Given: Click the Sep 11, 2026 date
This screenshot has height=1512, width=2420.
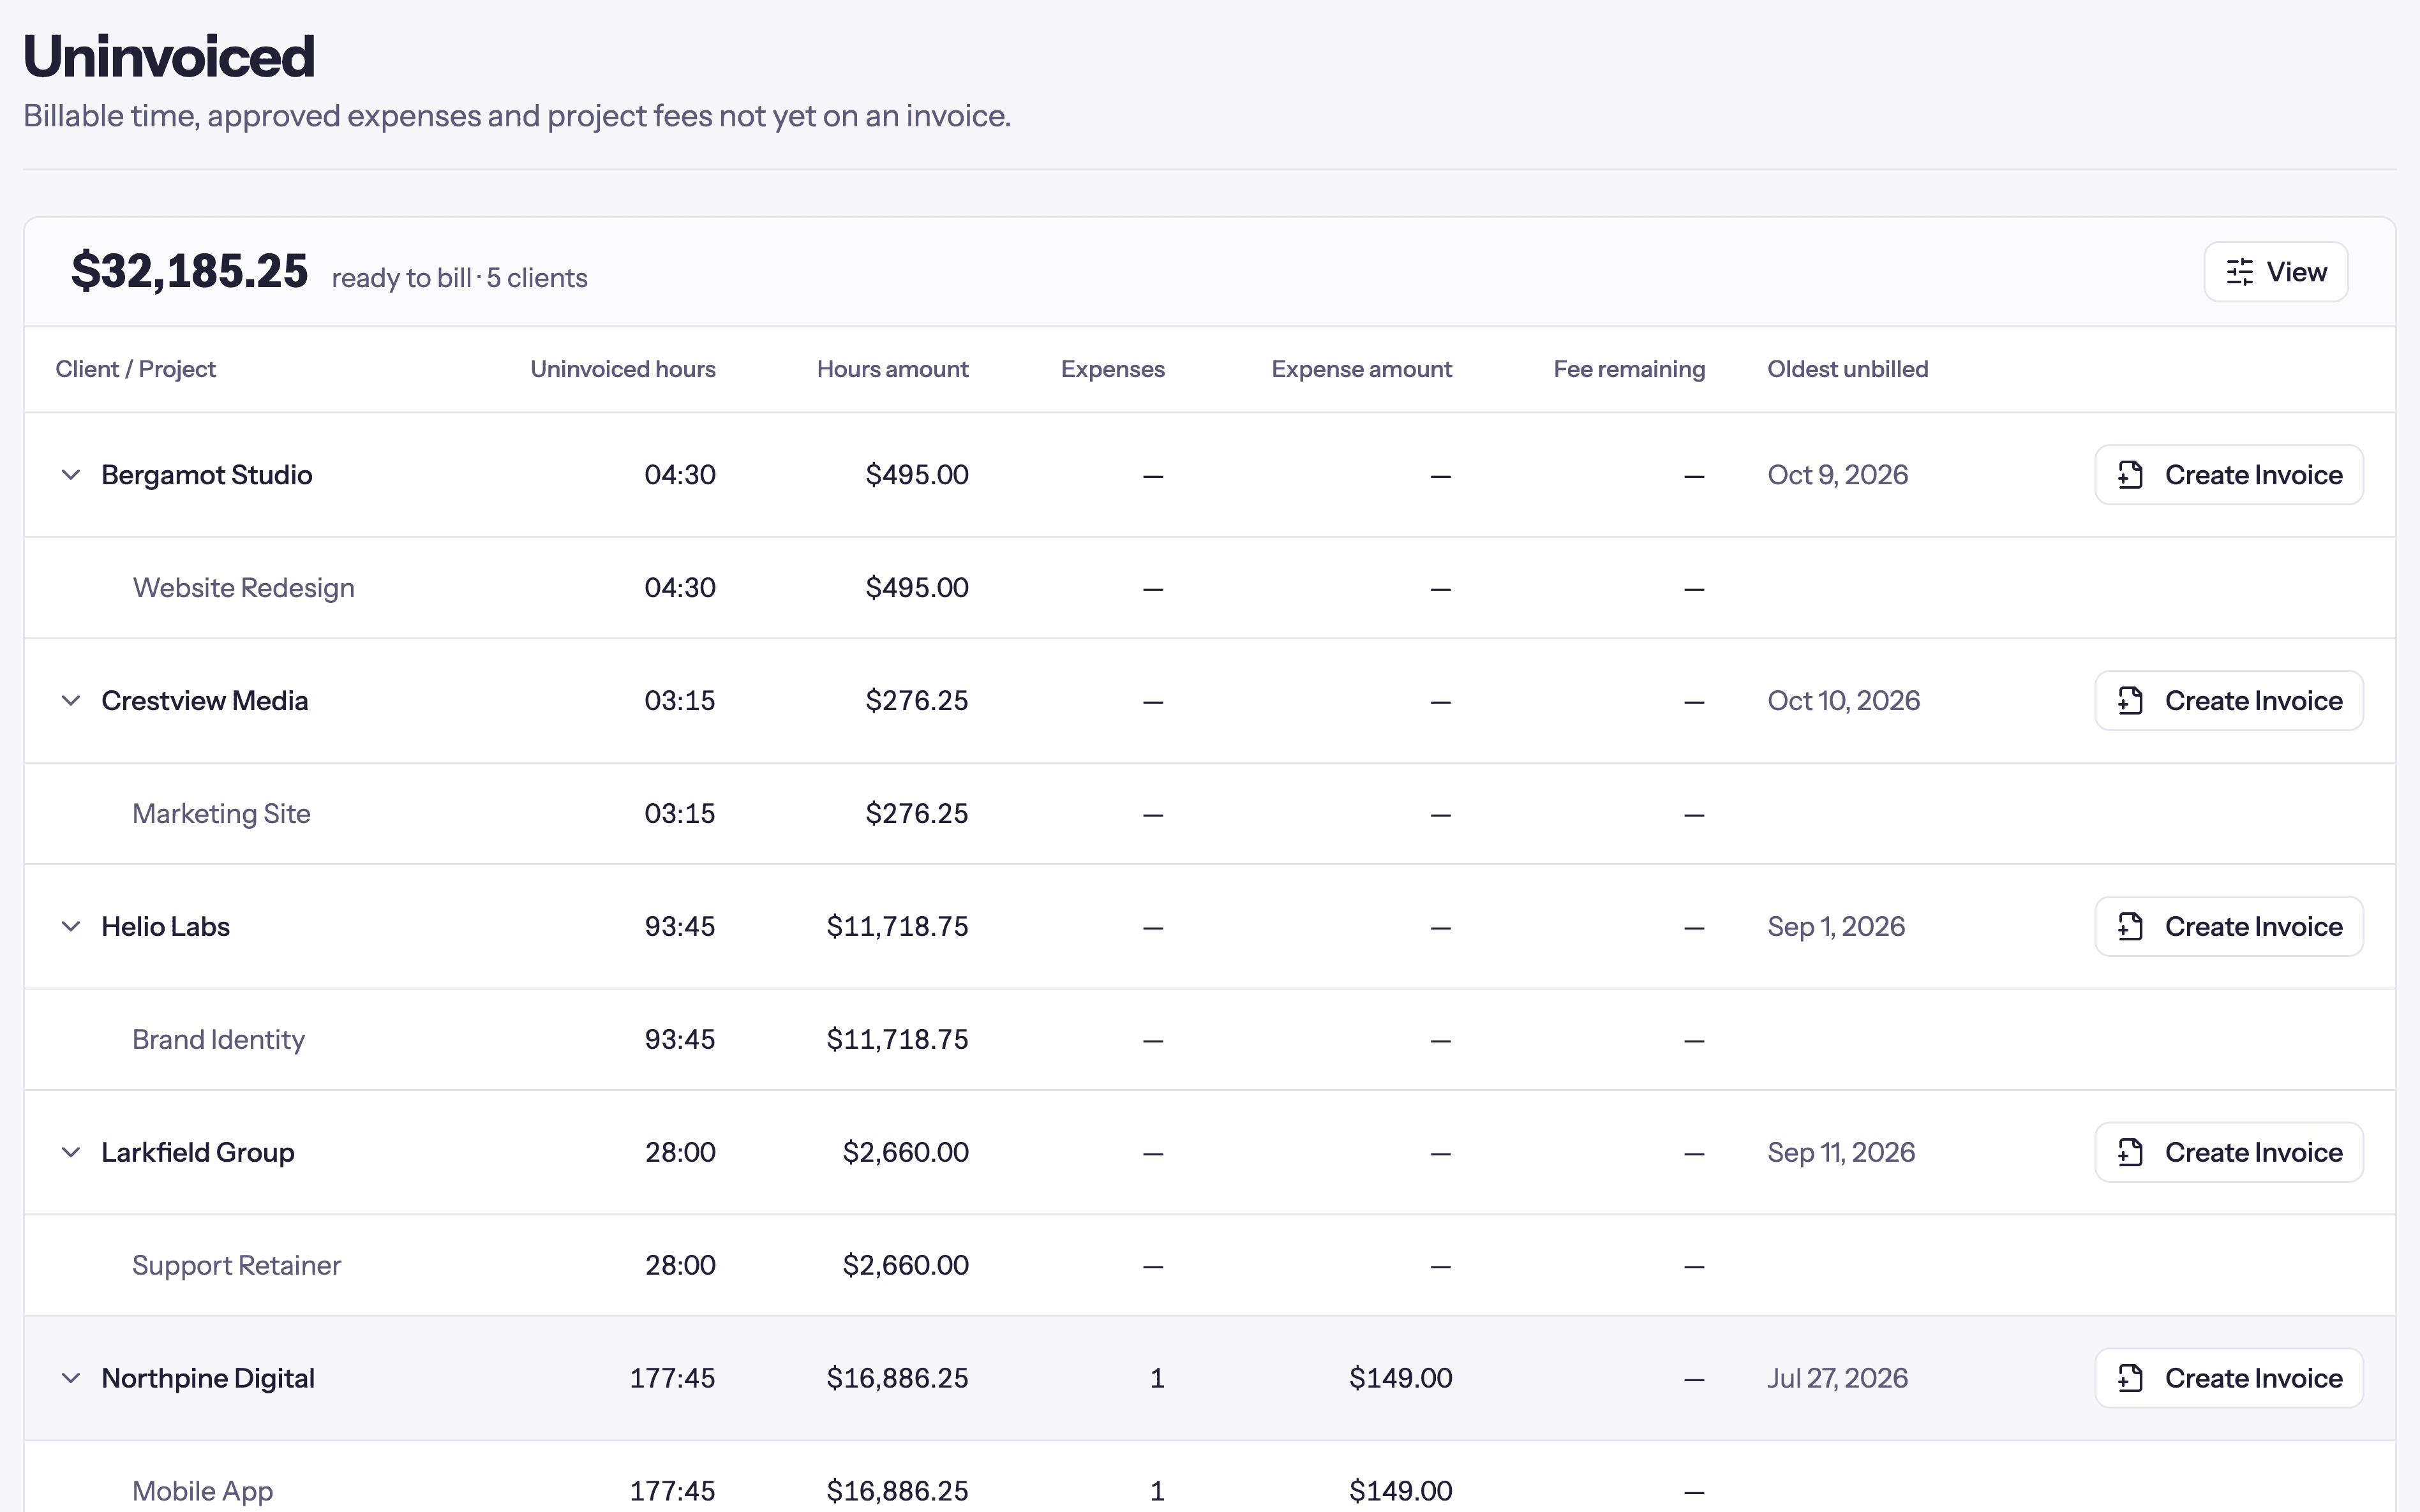Looking at the screenshot, I should pyautogui.click(x=1841, y=1153).
